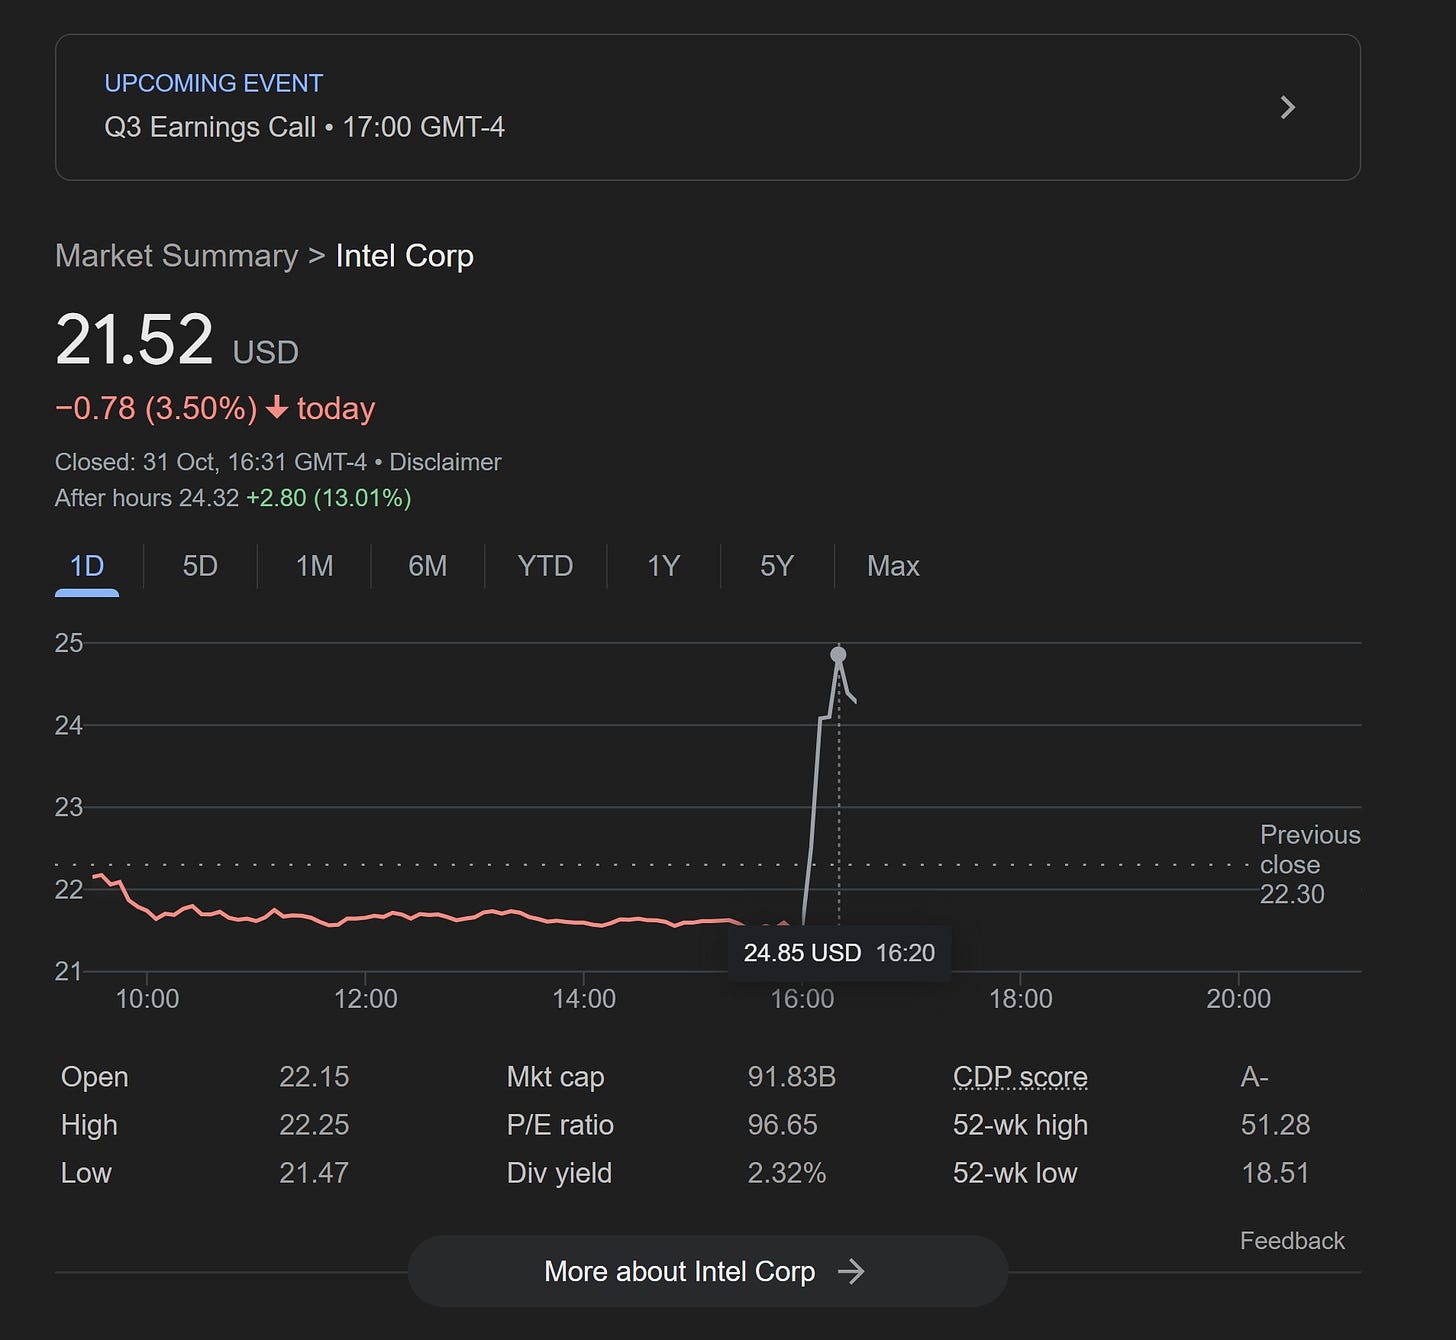Click the 18:00 time axis label

click(x=1020, y=999)
